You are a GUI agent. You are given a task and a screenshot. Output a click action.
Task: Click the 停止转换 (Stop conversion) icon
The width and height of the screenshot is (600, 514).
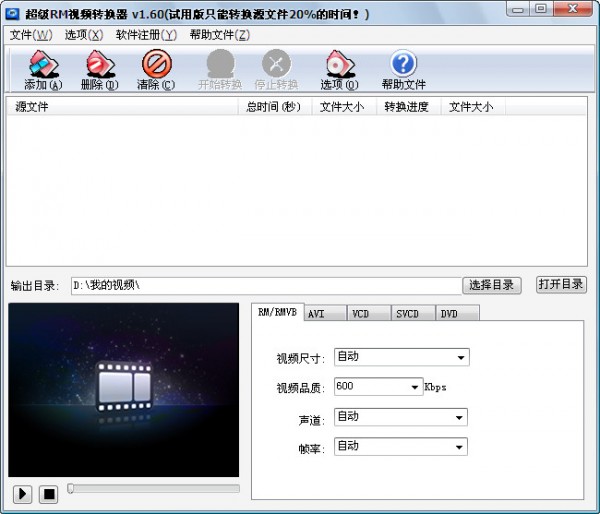[x=276, y=65]
